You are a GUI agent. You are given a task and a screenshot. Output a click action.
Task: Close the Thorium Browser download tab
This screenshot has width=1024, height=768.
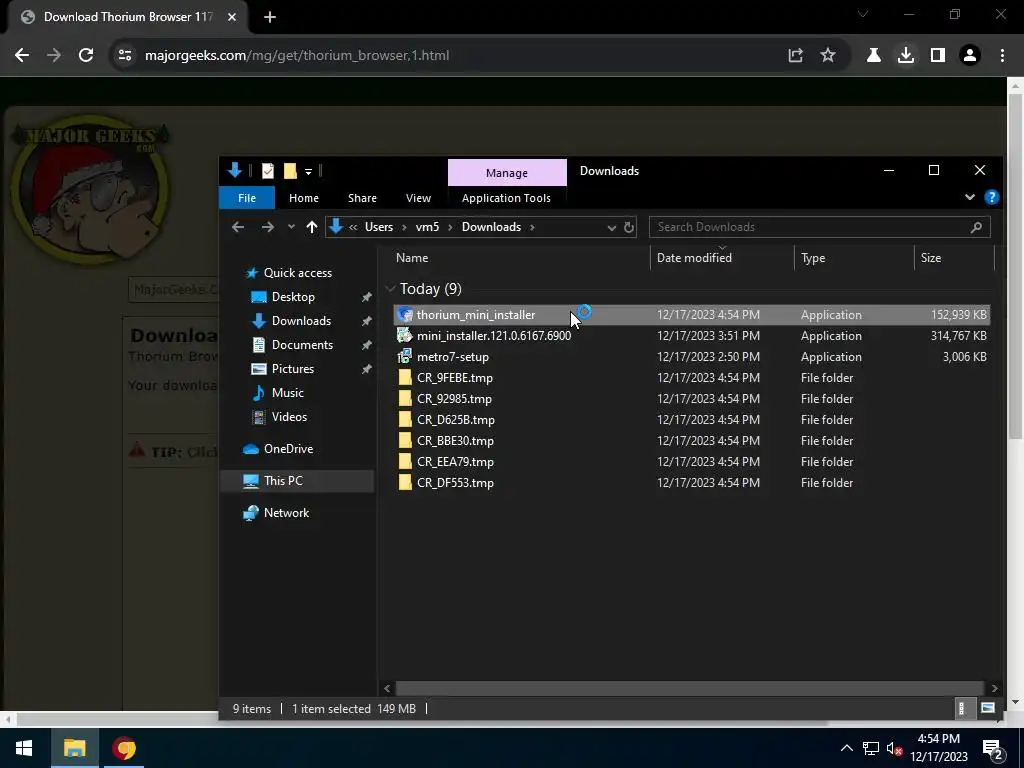pyautogui.click(x=232, y=17)
